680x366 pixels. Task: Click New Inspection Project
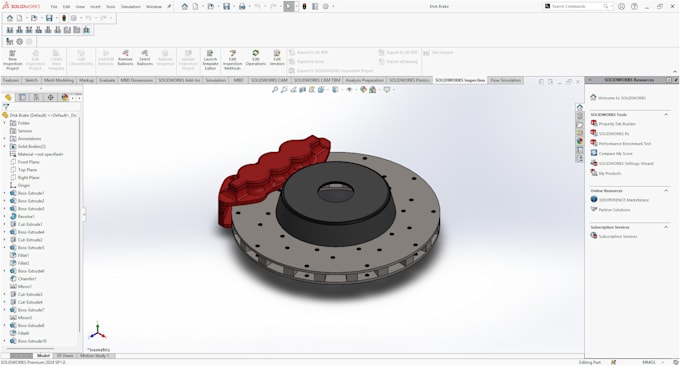(x=13, y=60)
